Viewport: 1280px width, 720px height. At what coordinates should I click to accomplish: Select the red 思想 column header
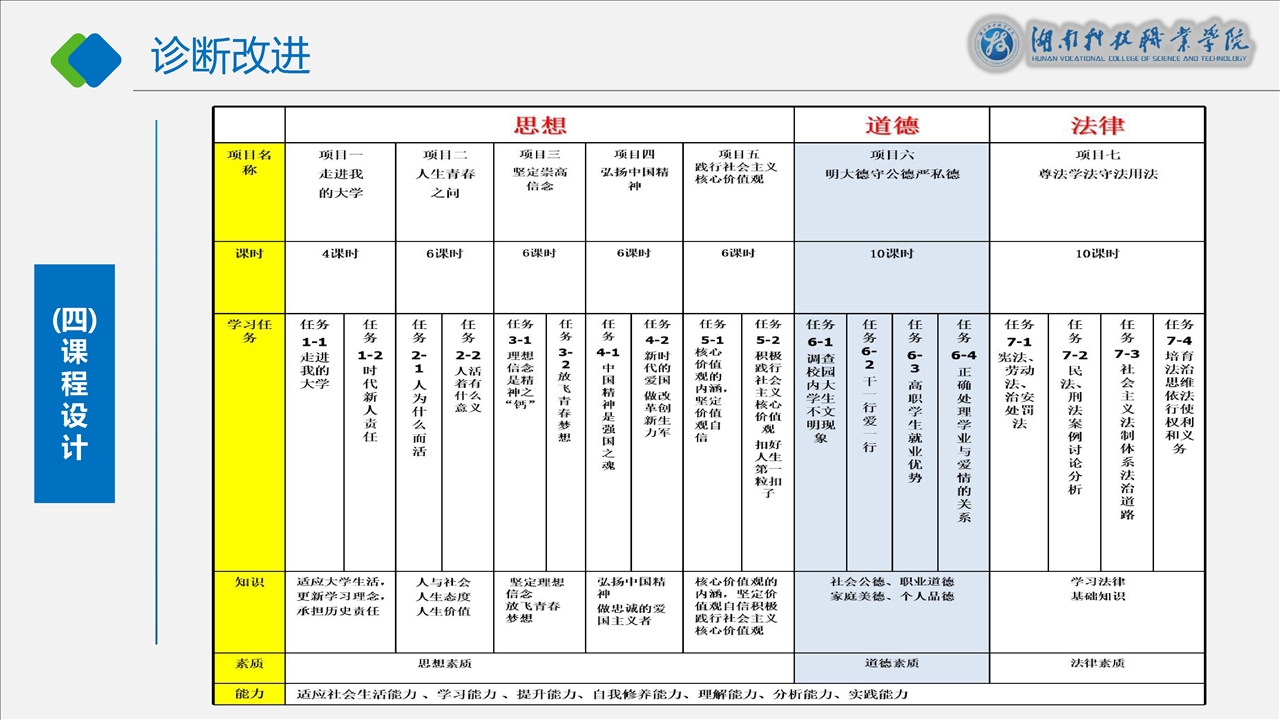540,125
